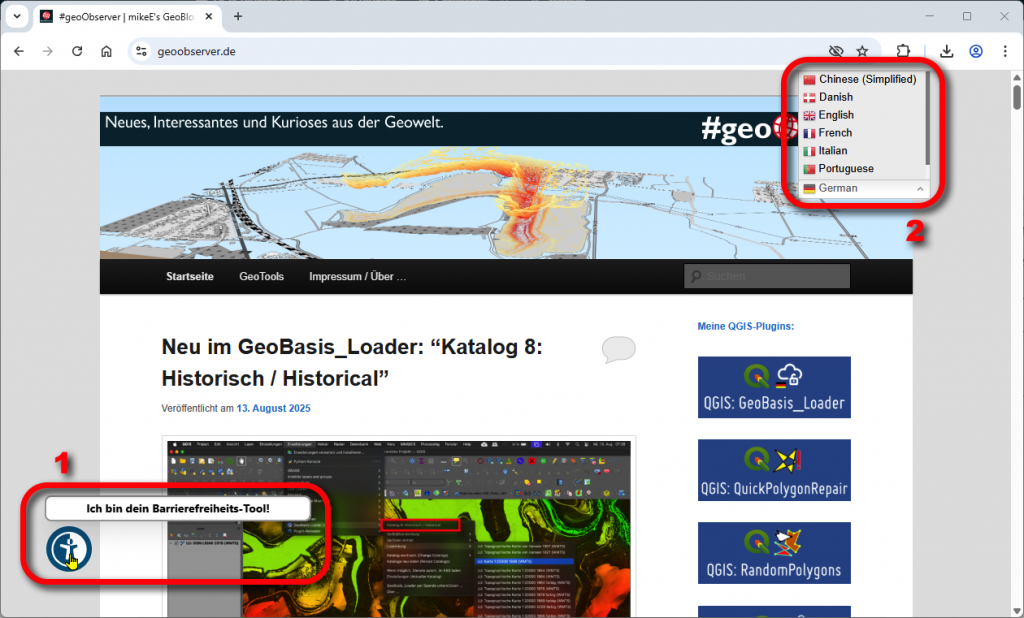Click the page vertical scrollbar thumb
Screen dimensions: 1024x618
click(1017, 97)
